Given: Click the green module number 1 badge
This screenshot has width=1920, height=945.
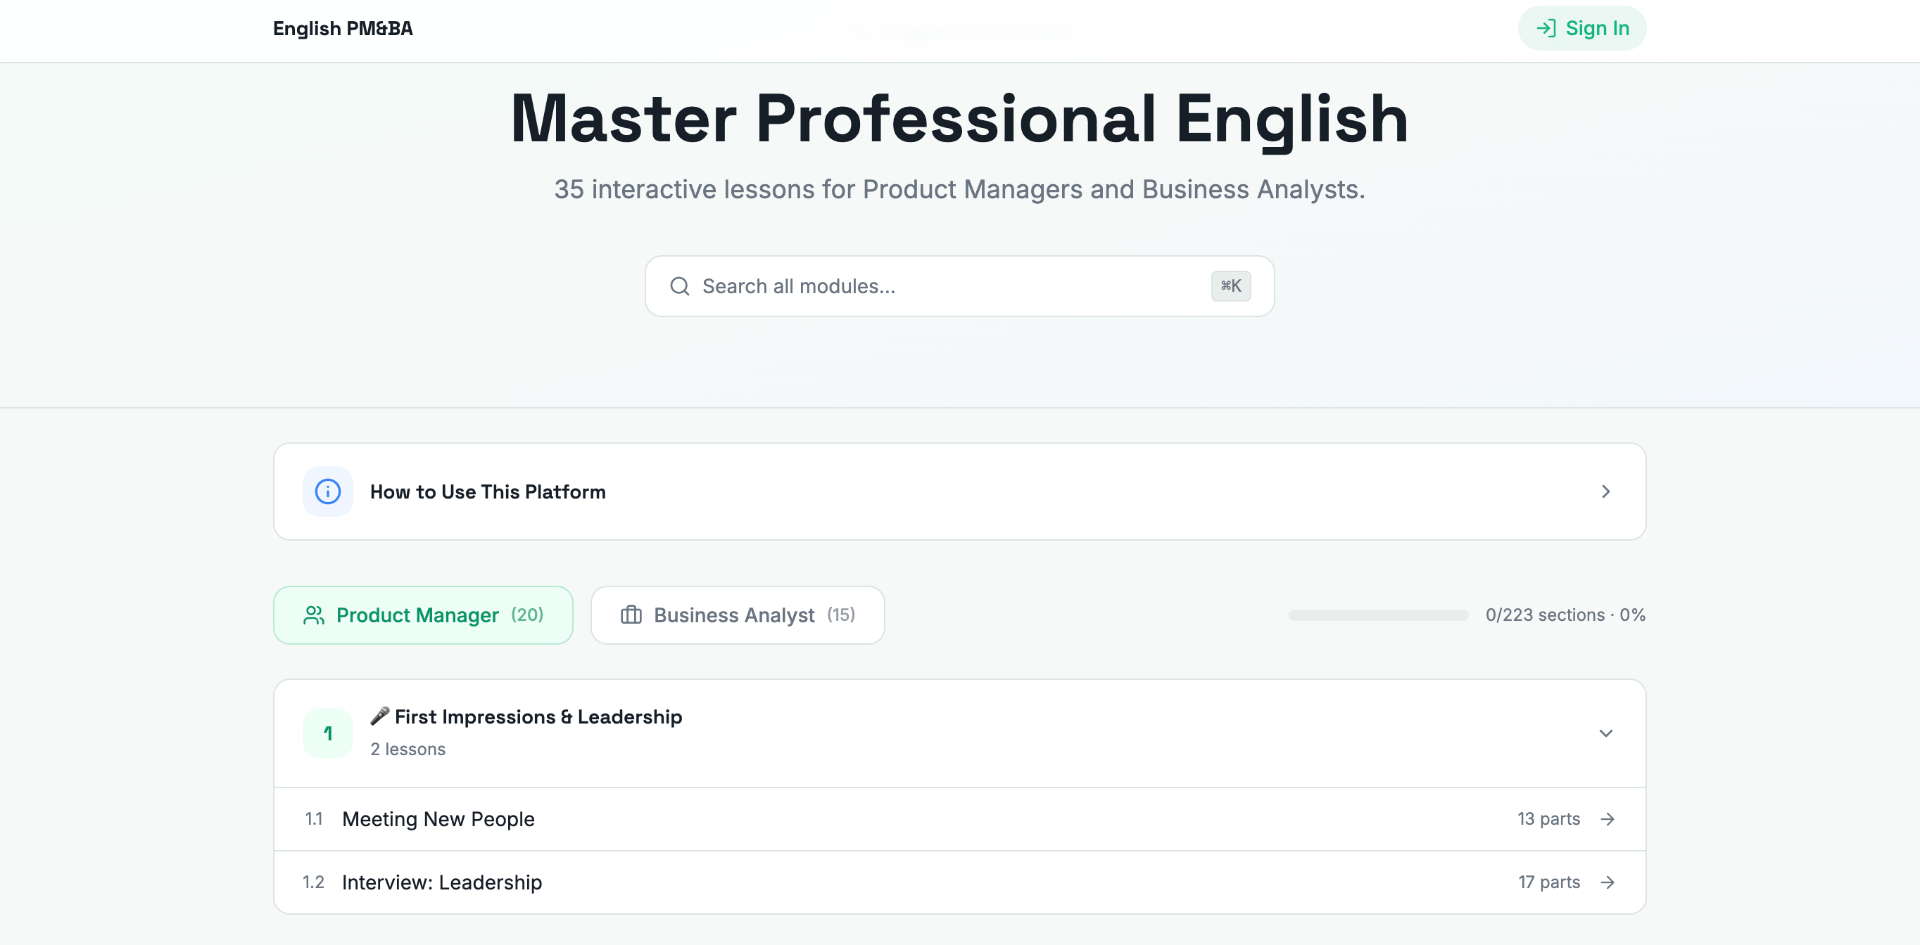Looking at the screenshot, I should [x=328, y=733].
